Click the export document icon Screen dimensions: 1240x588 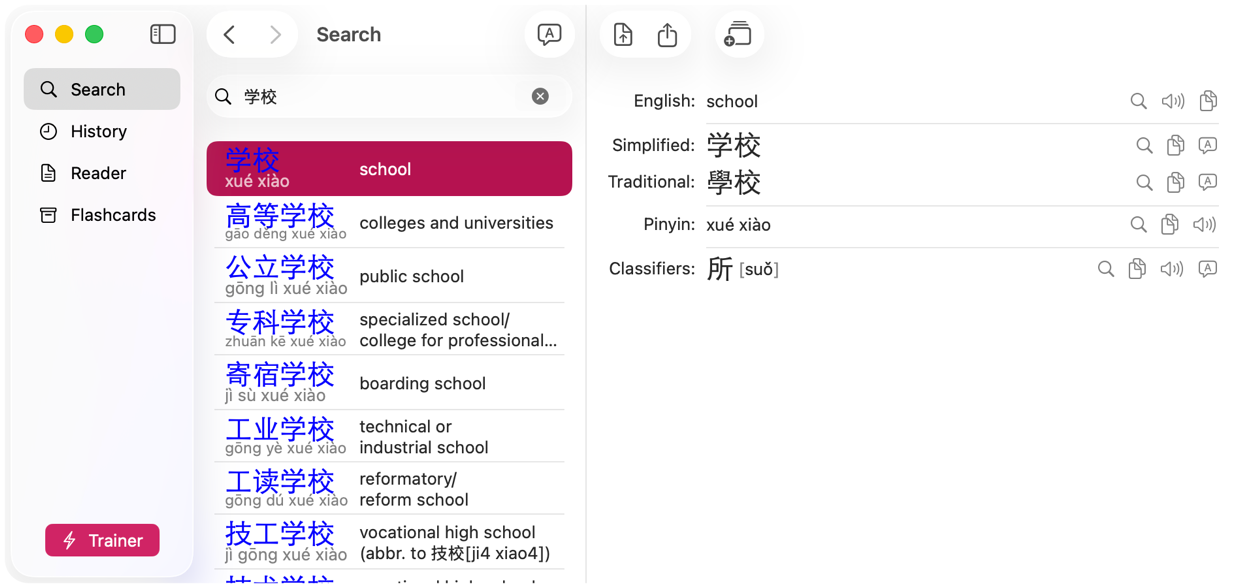pyautogui.click(x=623, y=35)
